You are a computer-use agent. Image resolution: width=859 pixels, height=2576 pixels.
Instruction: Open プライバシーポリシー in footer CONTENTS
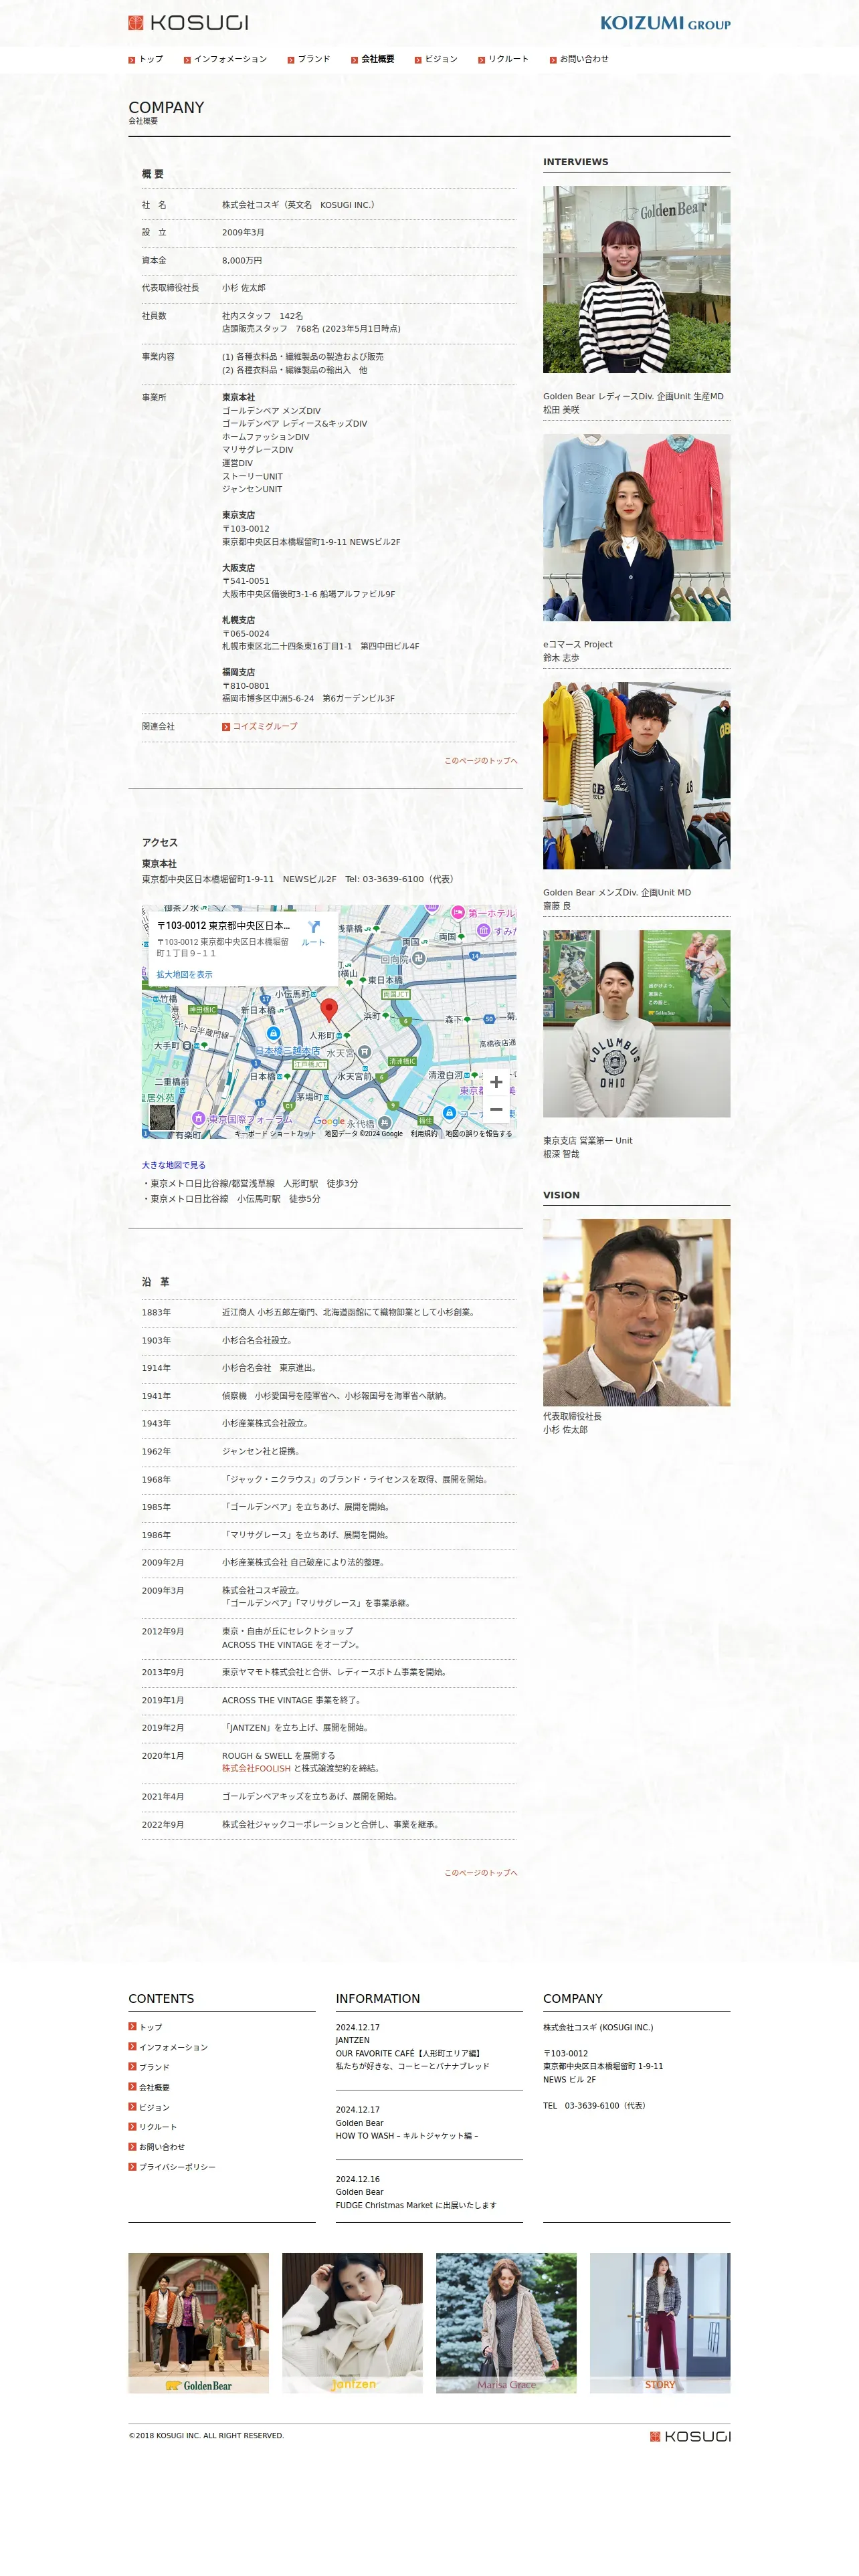(172, 2167)
